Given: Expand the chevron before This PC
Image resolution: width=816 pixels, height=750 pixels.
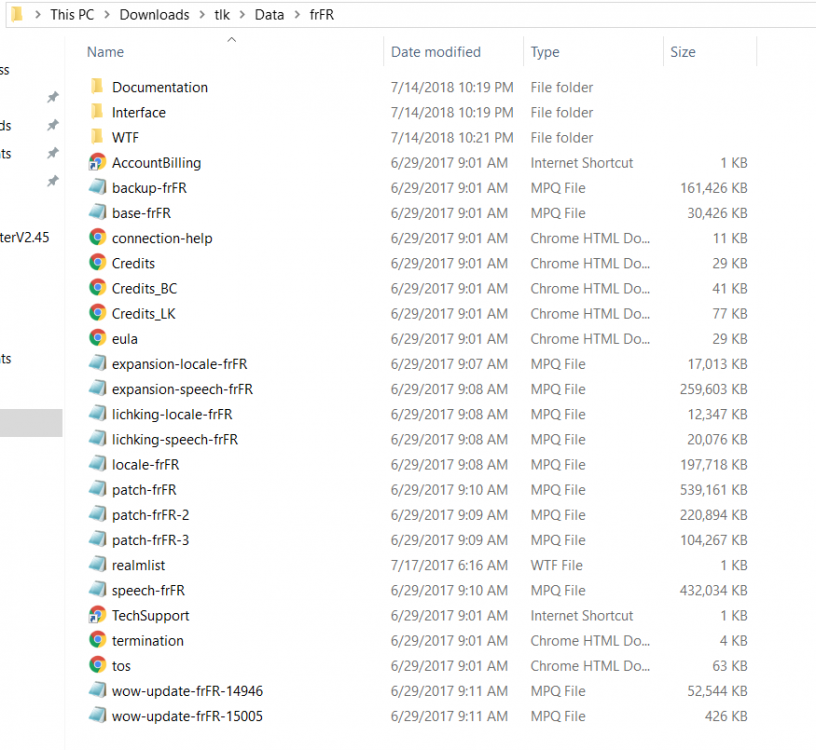Looking at the screenshot, I should [x=37, y=15].
